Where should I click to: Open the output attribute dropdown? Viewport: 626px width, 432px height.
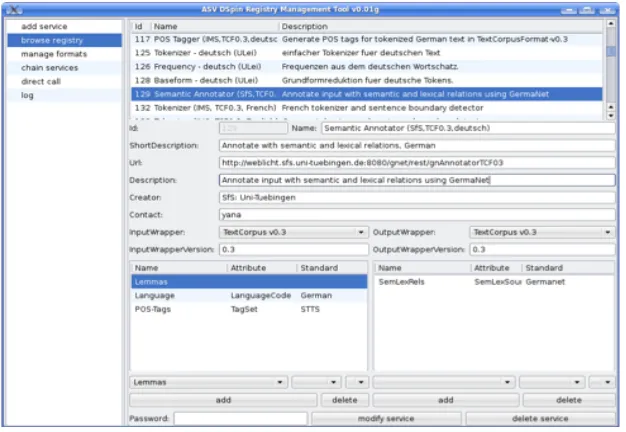(x=552, y=382)
